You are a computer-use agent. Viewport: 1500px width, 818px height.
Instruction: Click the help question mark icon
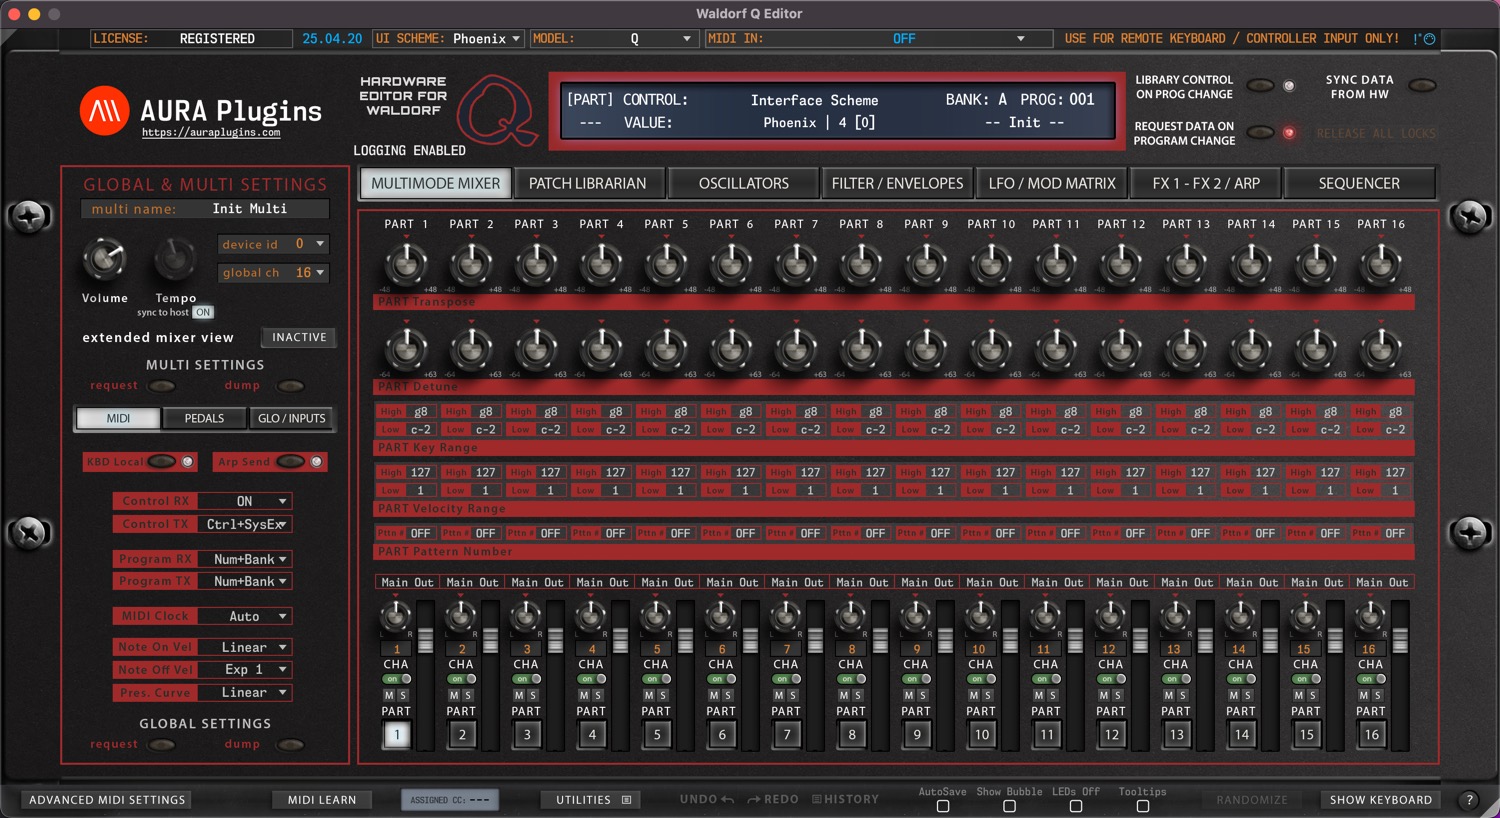point(1469,799)
